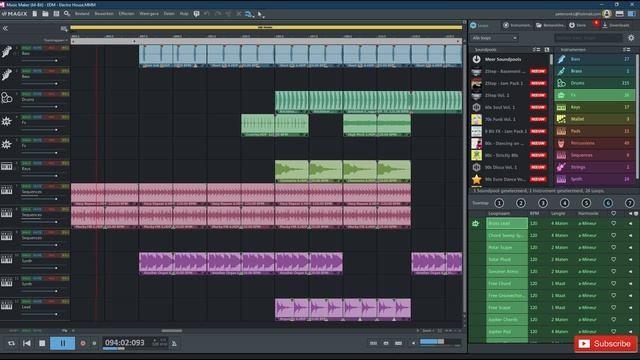Click the metronome icon beside the time display
The image size is (640, 360).
174,344
